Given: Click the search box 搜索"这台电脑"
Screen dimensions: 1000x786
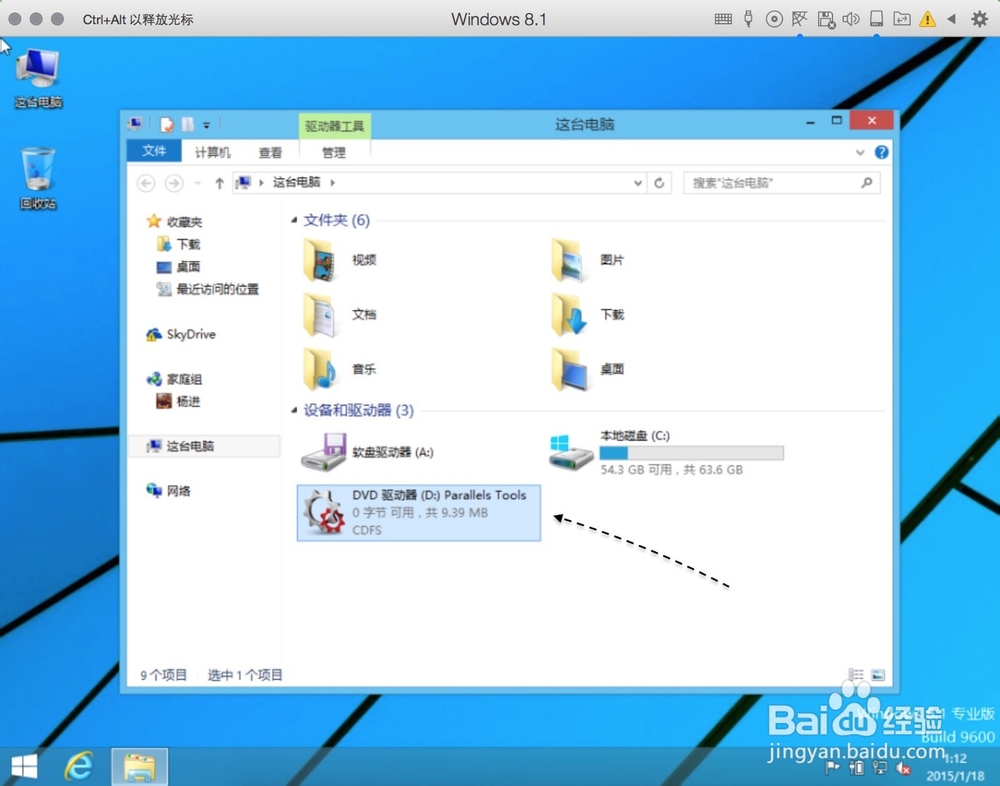Looking at the screenshot, I should pyautogui.click(x=782, y=183).
